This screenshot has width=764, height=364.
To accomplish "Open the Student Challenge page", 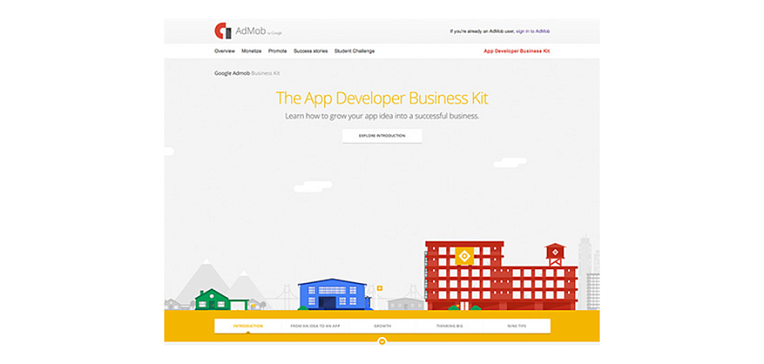I will tap(354, 51).
